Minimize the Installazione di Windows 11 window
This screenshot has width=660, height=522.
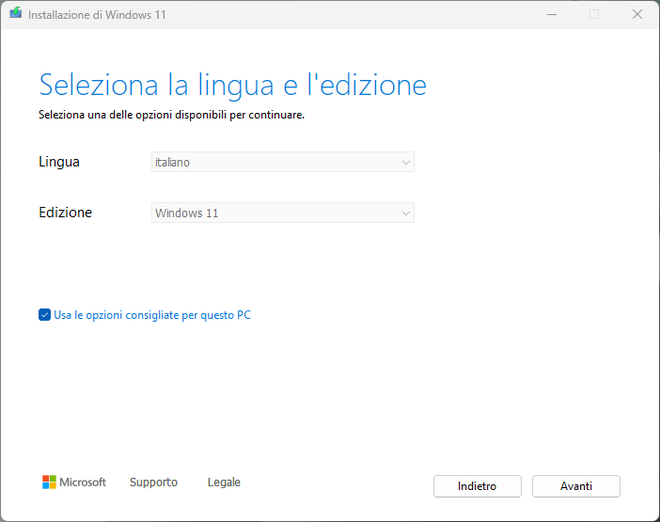click(x=552, y=14)
